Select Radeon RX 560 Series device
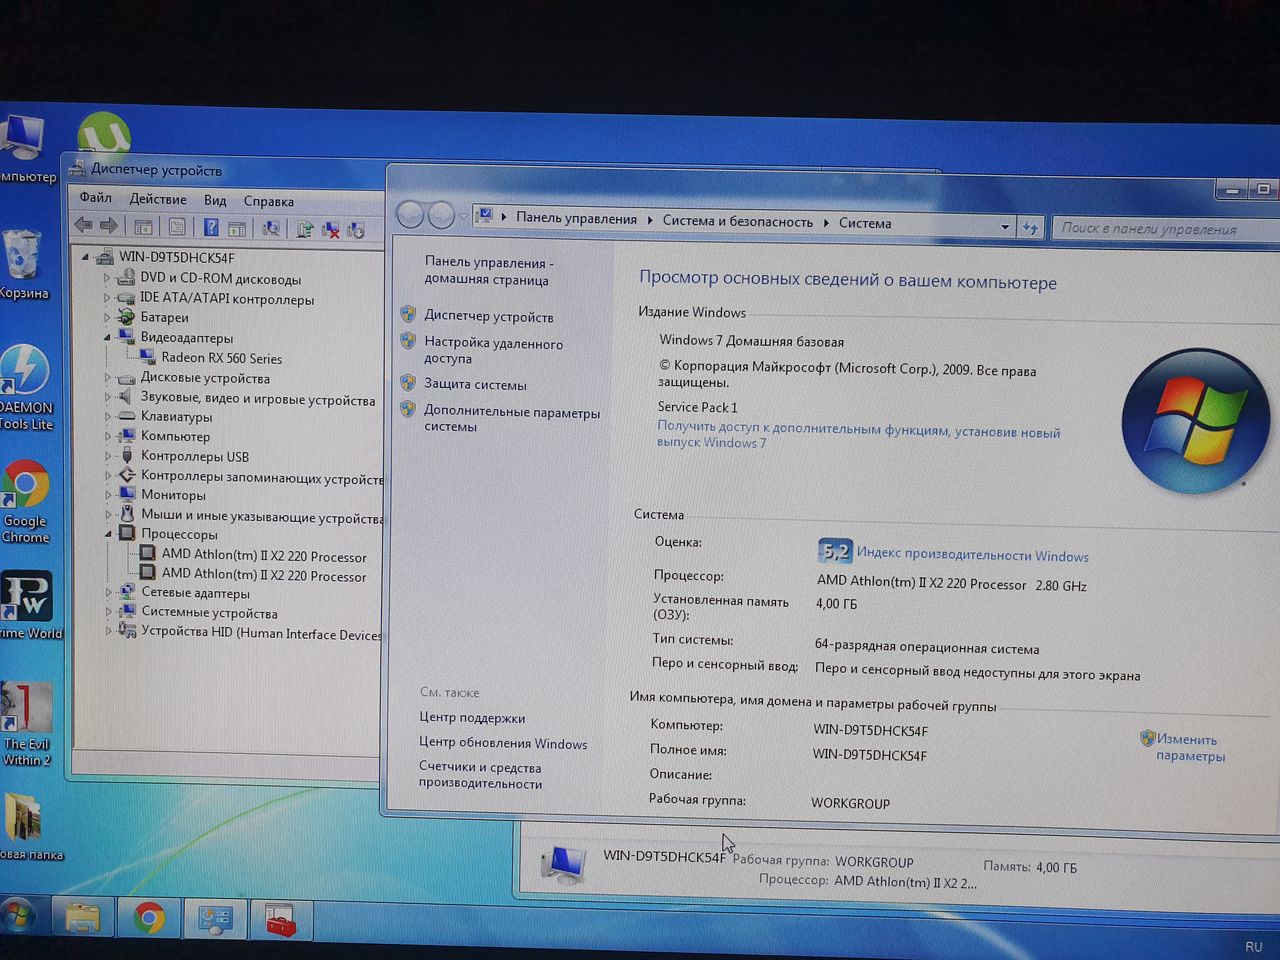 click(x=221, y=358)
